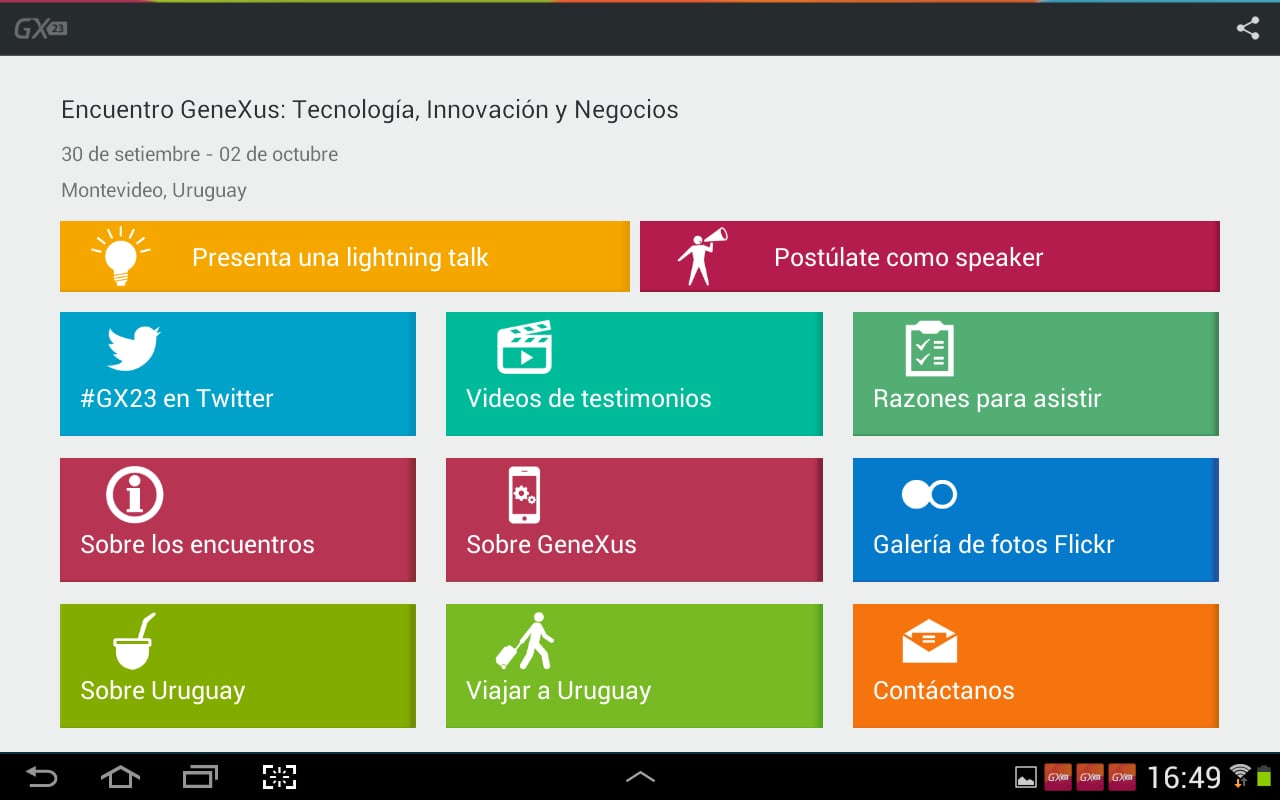The width and height of the screenshot is (1280, 800).
Task: Open 'Postúlate como speaker' label
Action: point(908,257)
